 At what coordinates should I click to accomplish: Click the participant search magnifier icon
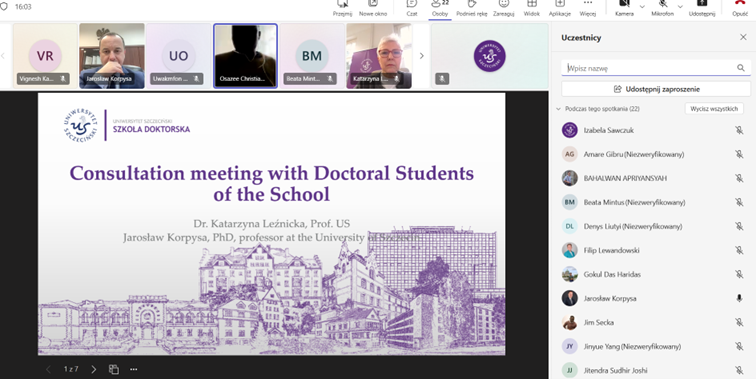741,68
